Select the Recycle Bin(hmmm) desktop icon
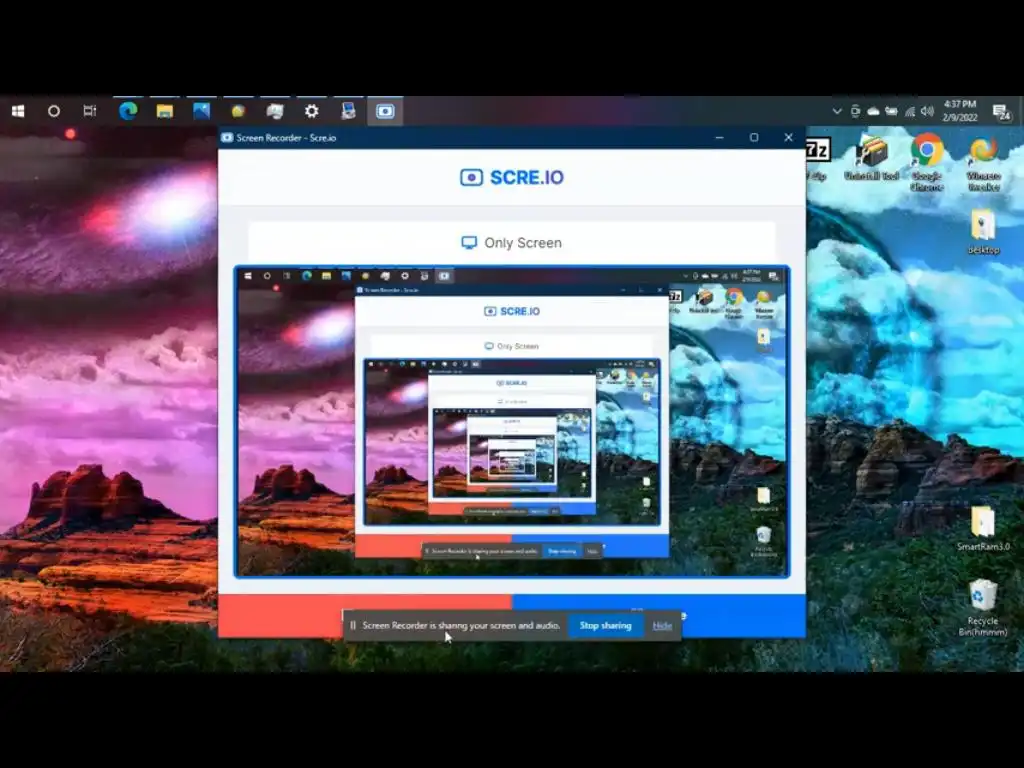 click(983, 607)
